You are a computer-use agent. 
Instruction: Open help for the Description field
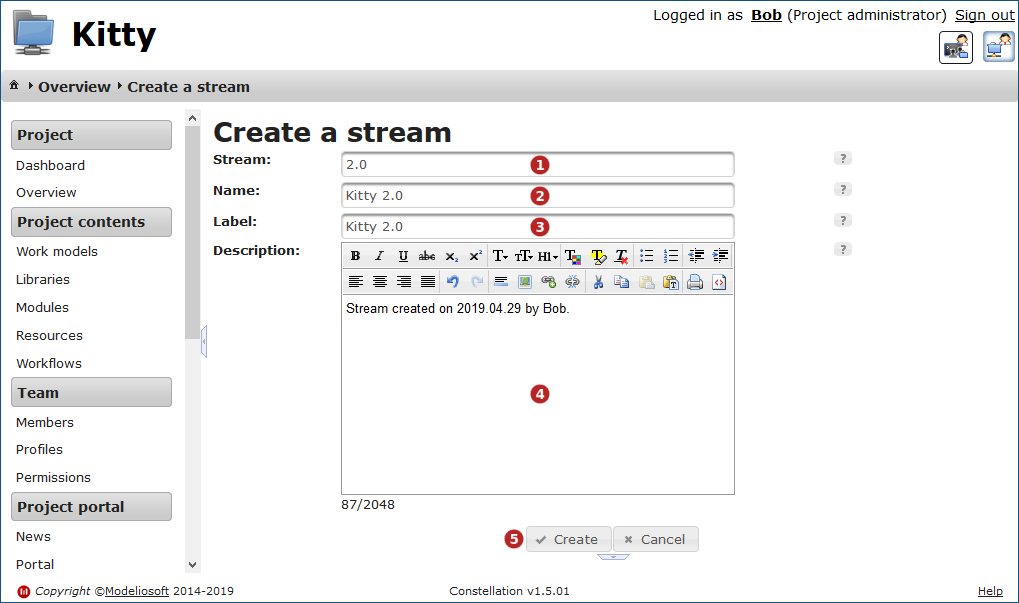click(x=843, y=250)
